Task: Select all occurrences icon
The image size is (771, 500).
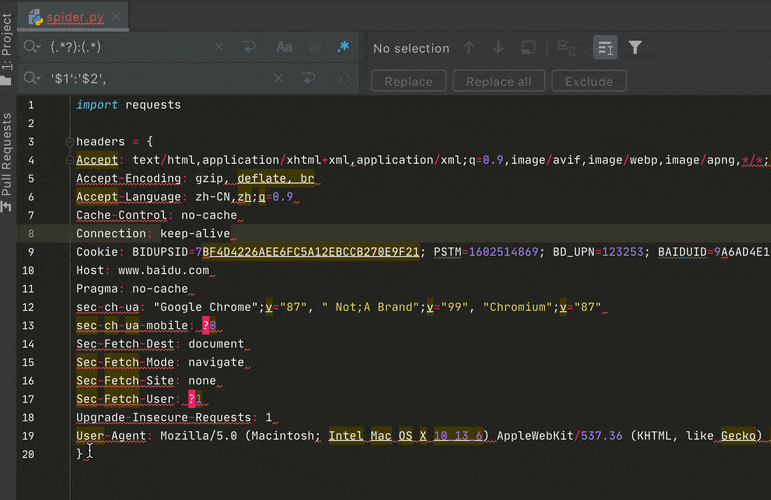Action: point(566,48)
